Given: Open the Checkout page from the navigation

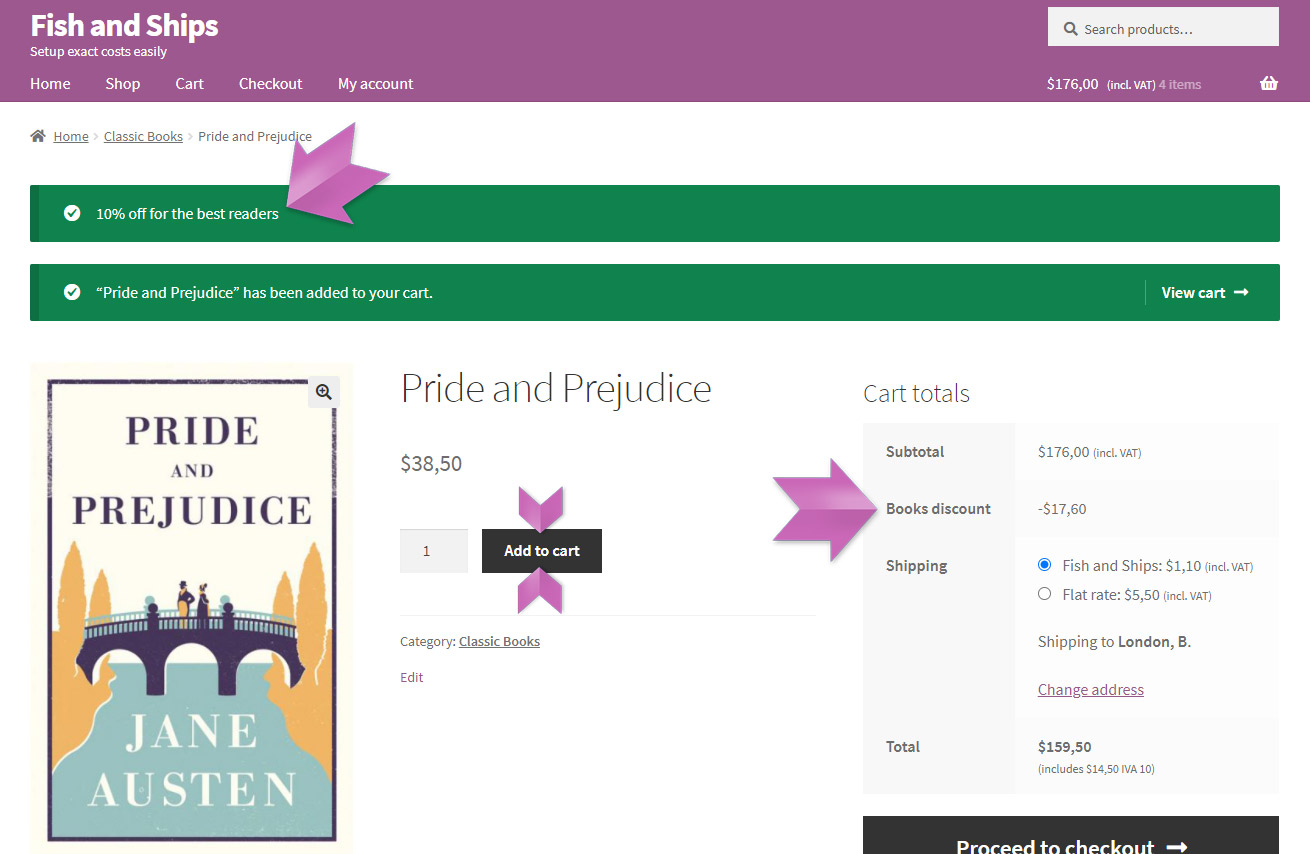Looking at the screenshot, I should point(270,83).
